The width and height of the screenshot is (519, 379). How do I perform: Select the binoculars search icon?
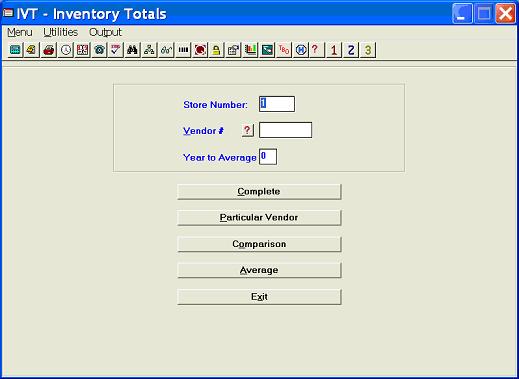tap(133, 50)
